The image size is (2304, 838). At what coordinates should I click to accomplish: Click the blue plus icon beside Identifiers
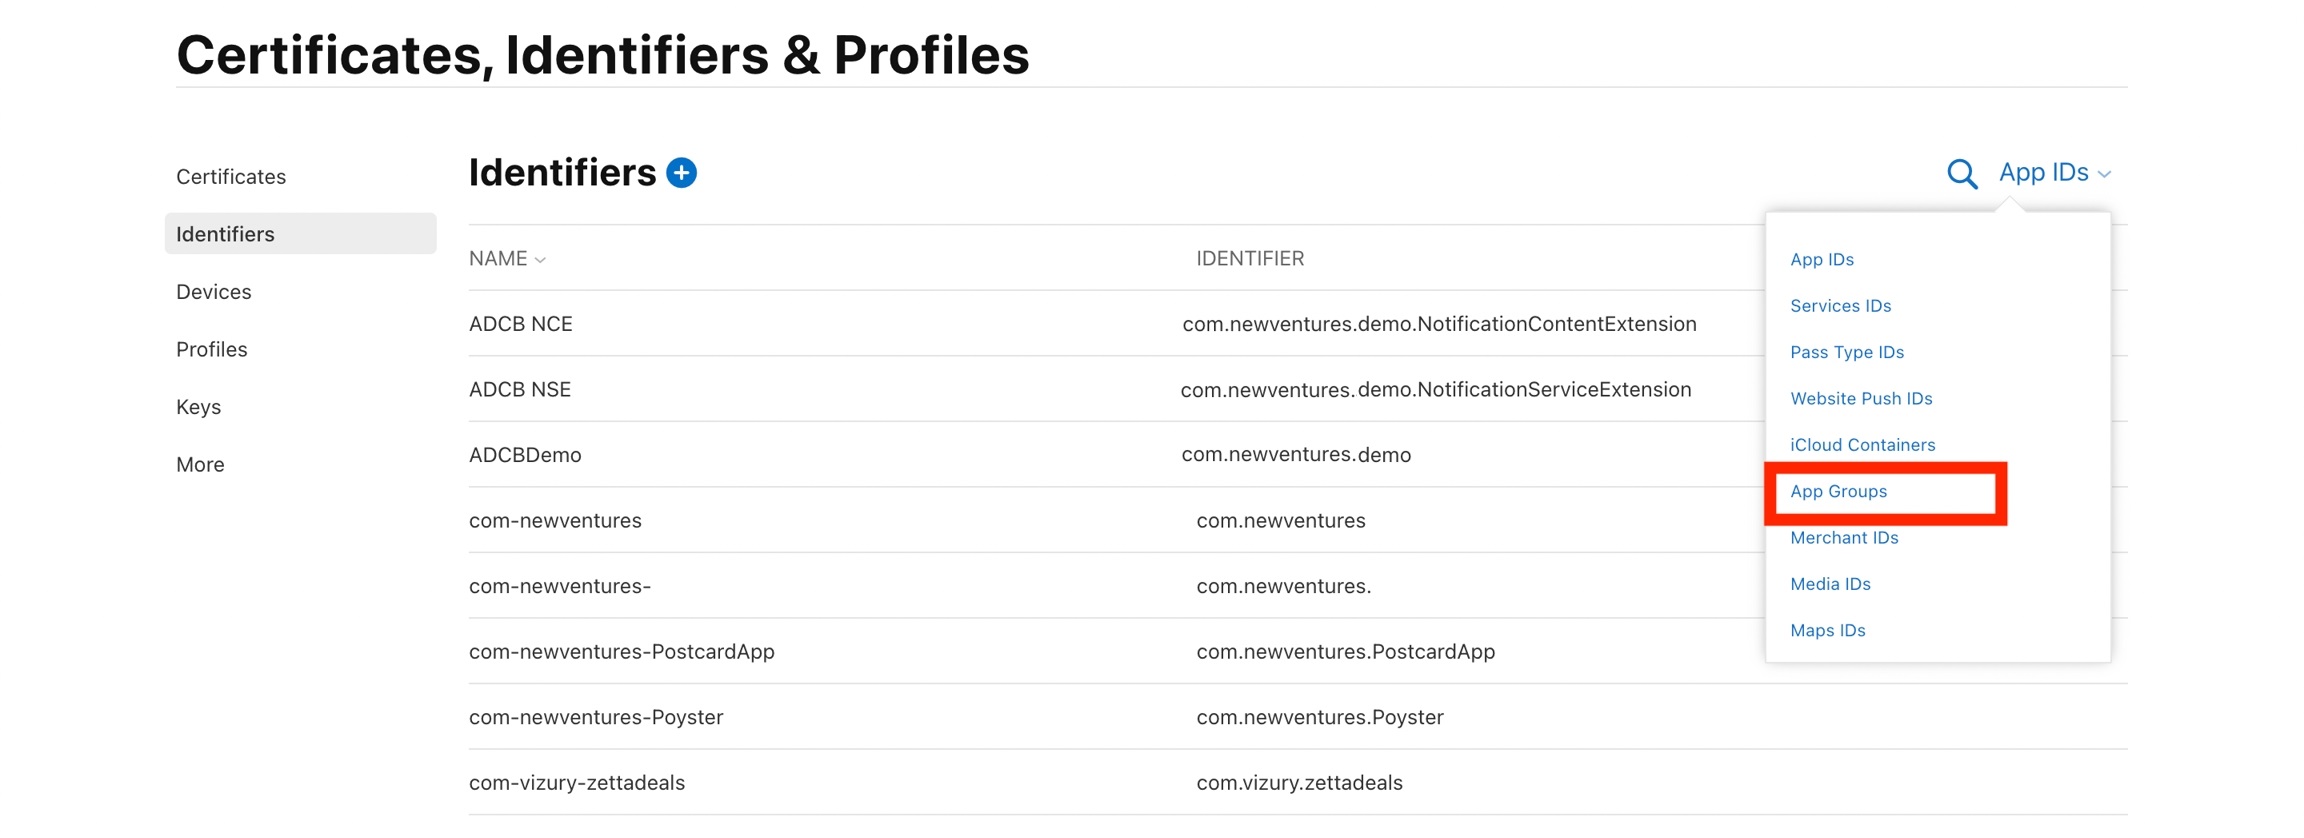pos(681,173)
